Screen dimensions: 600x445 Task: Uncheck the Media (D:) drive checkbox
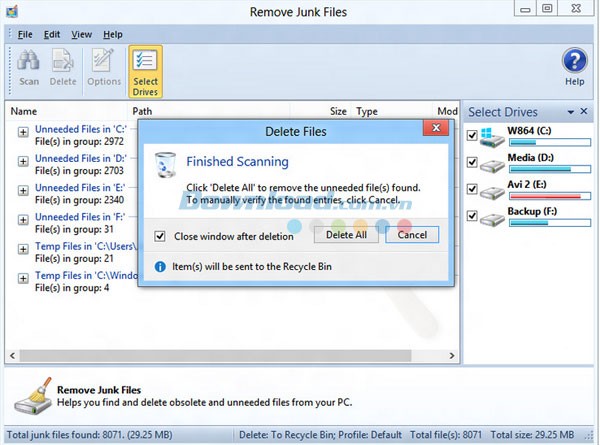474,162
